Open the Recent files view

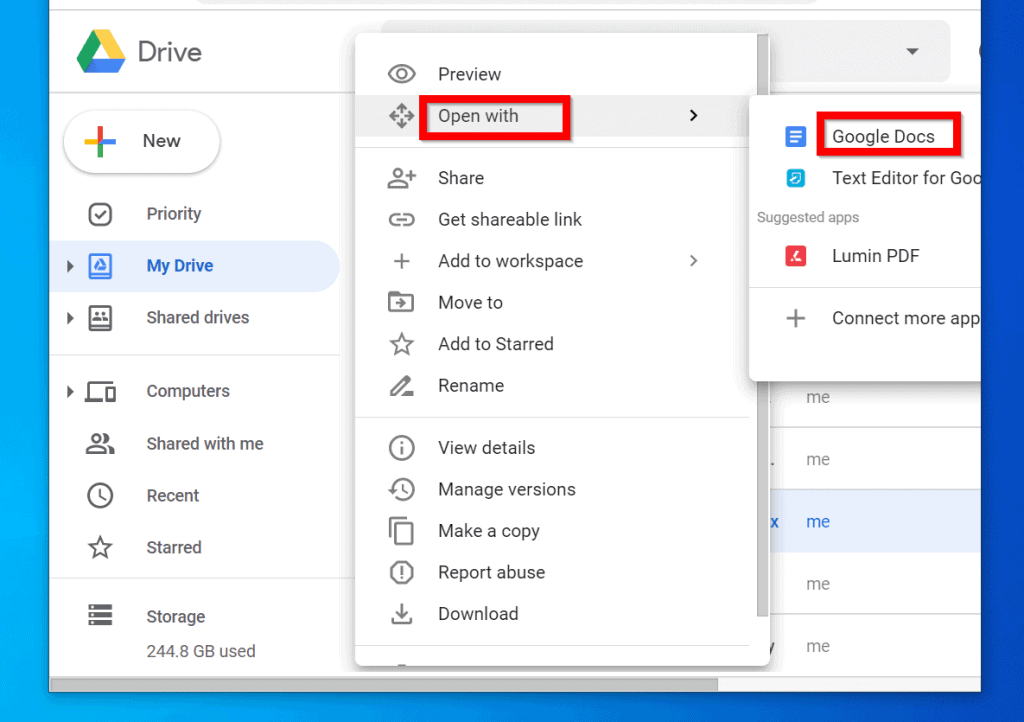195,495
